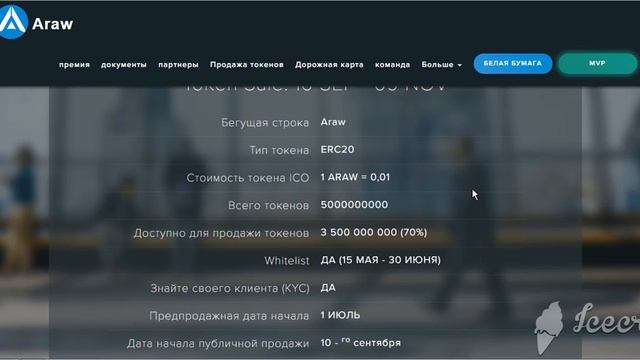Expand the Больше dropdown menu
The image size is (640, 360).
point(441,64)
